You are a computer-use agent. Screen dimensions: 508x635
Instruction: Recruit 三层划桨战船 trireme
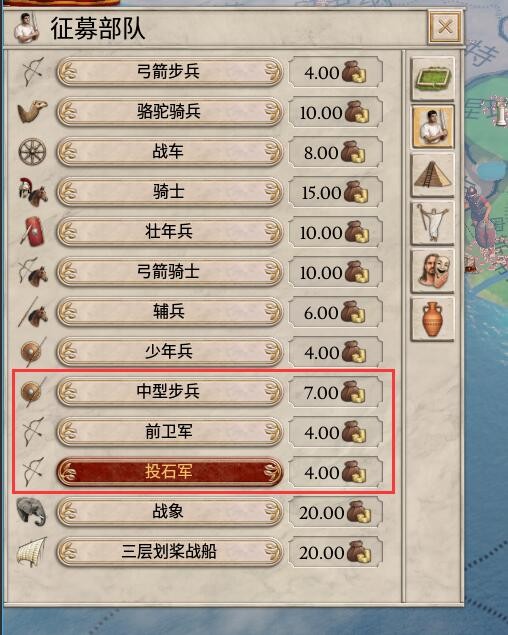(x=169, y=552)
